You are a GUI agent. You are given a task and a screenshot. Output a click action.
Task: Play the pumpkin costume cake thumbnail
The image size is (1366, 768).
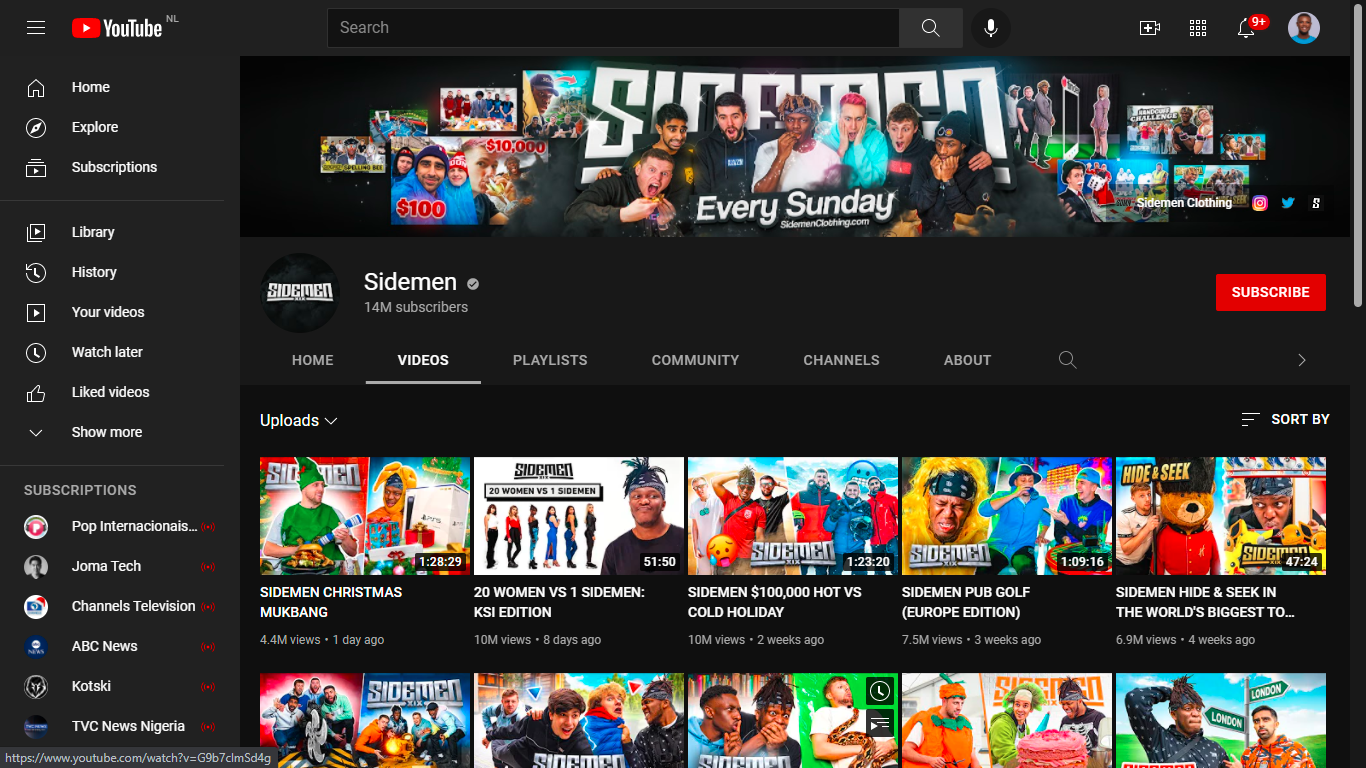(x=1007, y=720)
